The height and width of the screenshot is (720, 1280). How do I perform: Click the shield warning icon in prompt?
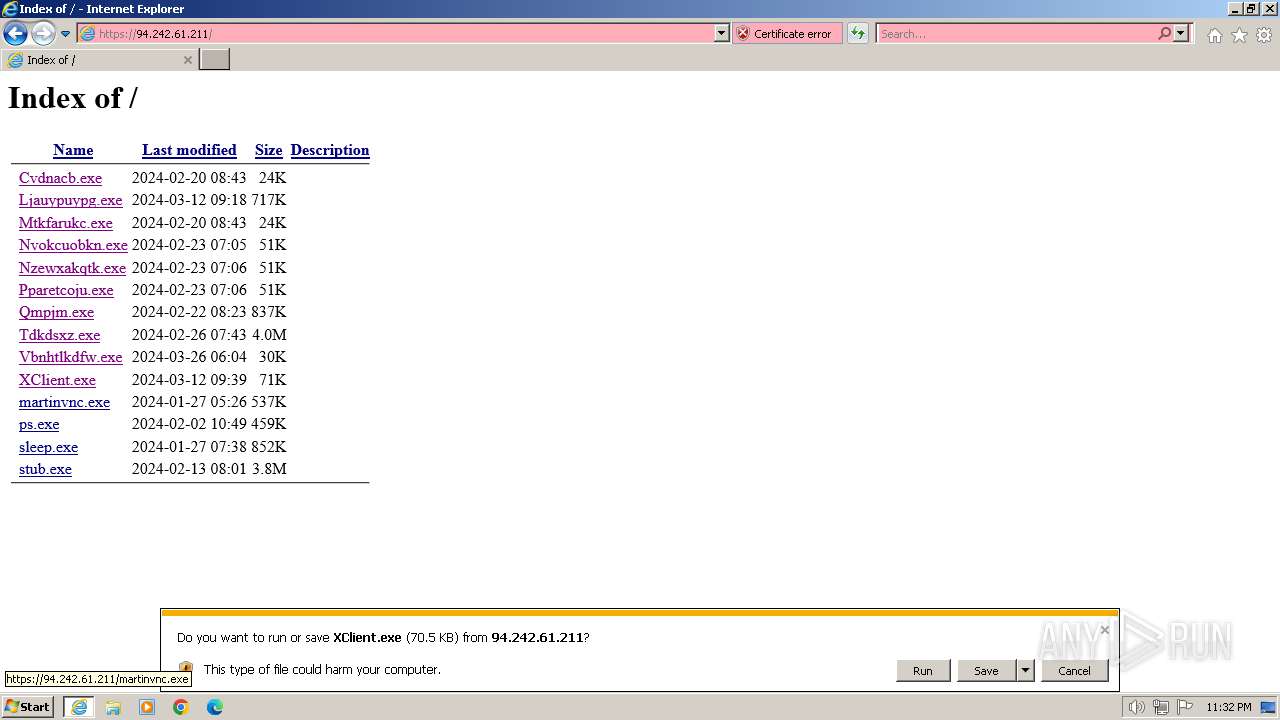point(186,669)
